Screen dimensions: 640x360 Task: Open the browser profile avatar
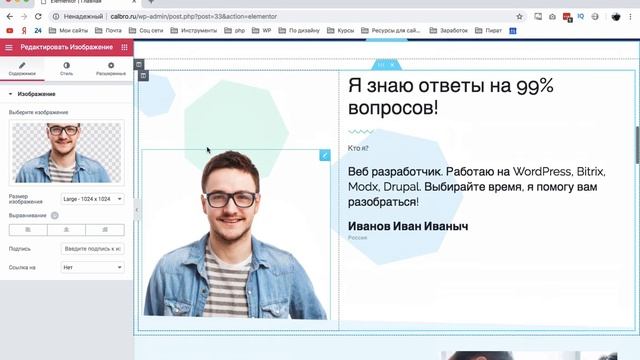616,17
